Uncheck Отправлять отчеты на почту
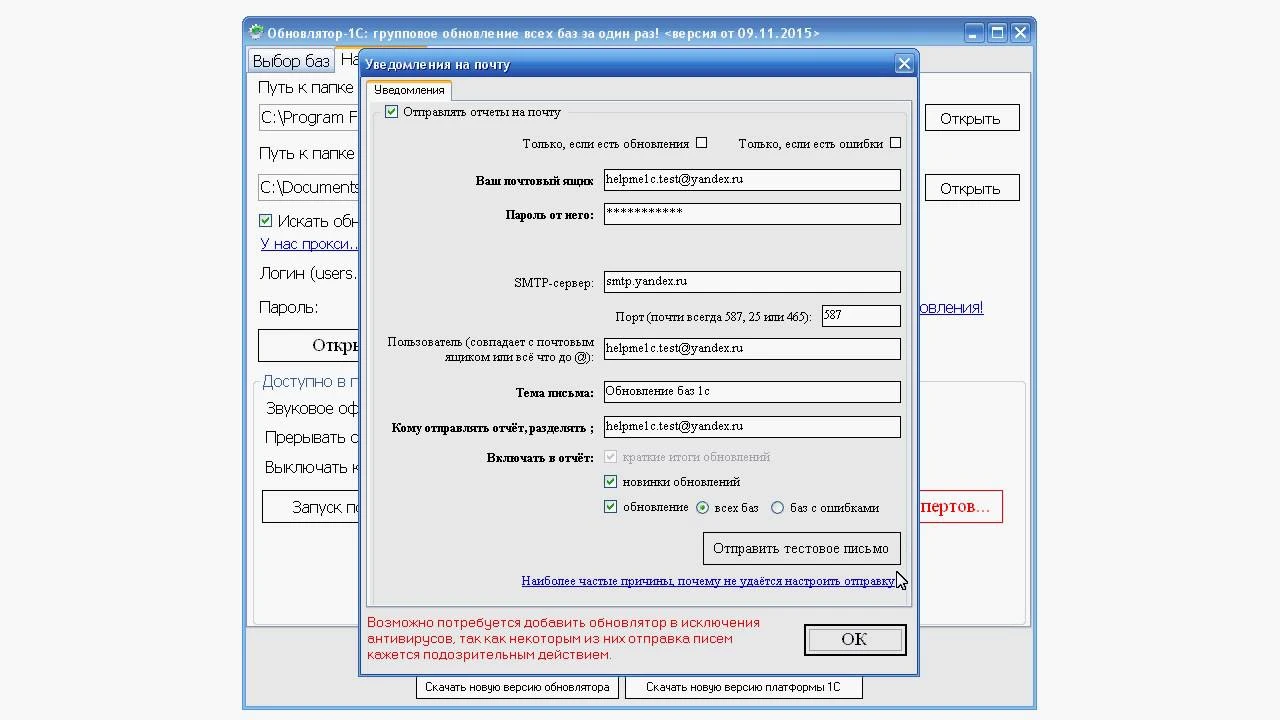 point(391,112)
